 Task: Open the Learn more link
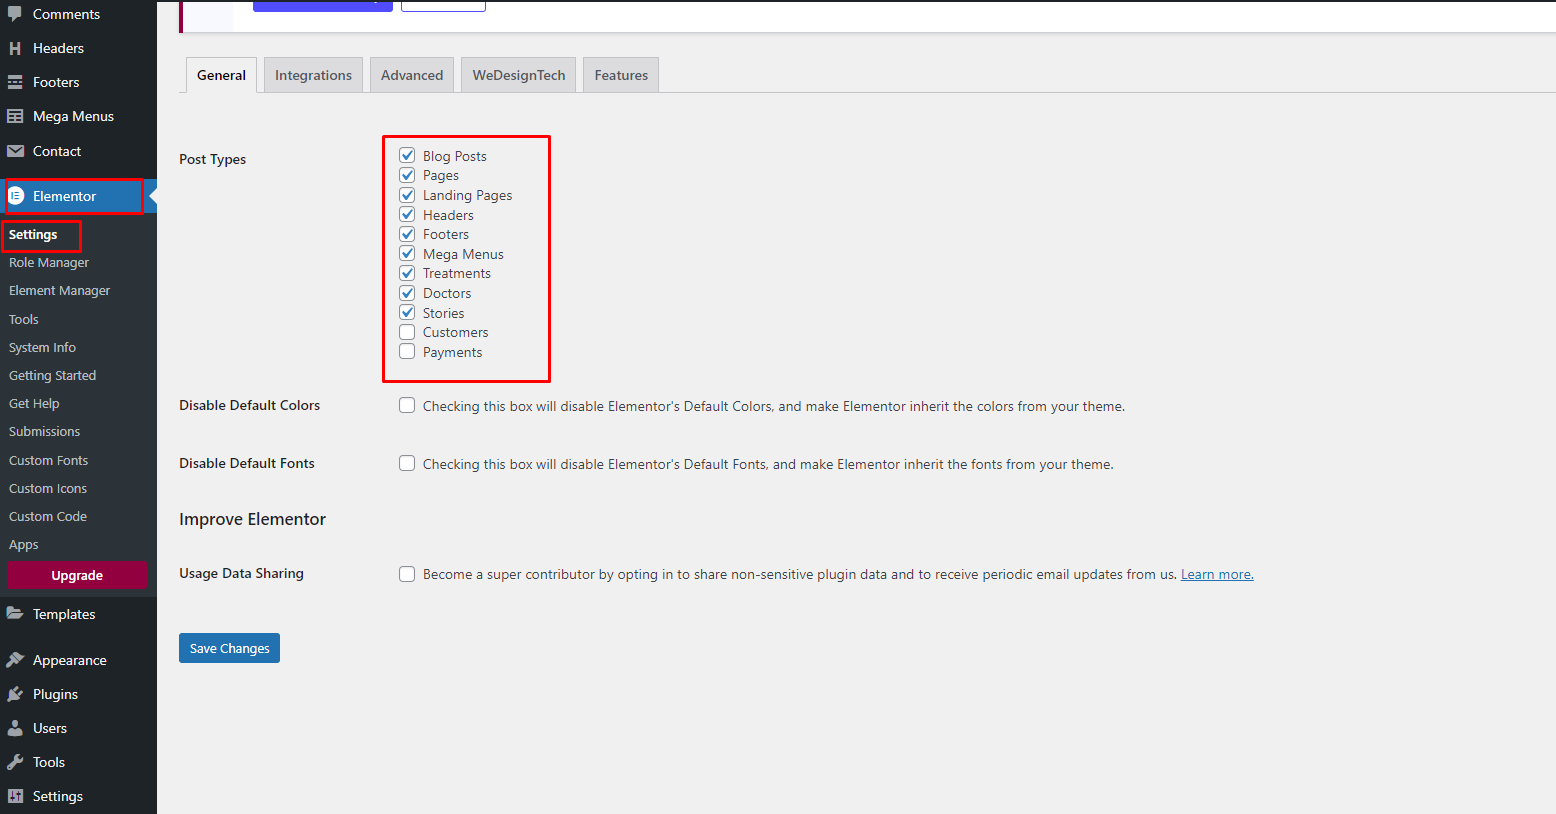click(1217, 574)
